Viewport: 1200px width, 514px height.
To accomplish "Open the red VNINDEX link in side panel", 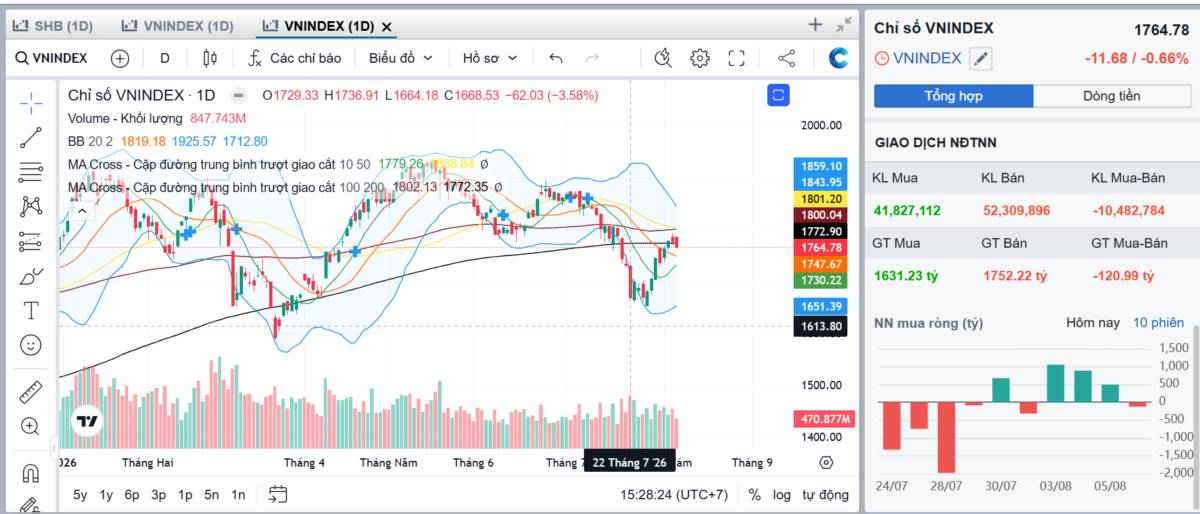I will [x=927, y=59].
